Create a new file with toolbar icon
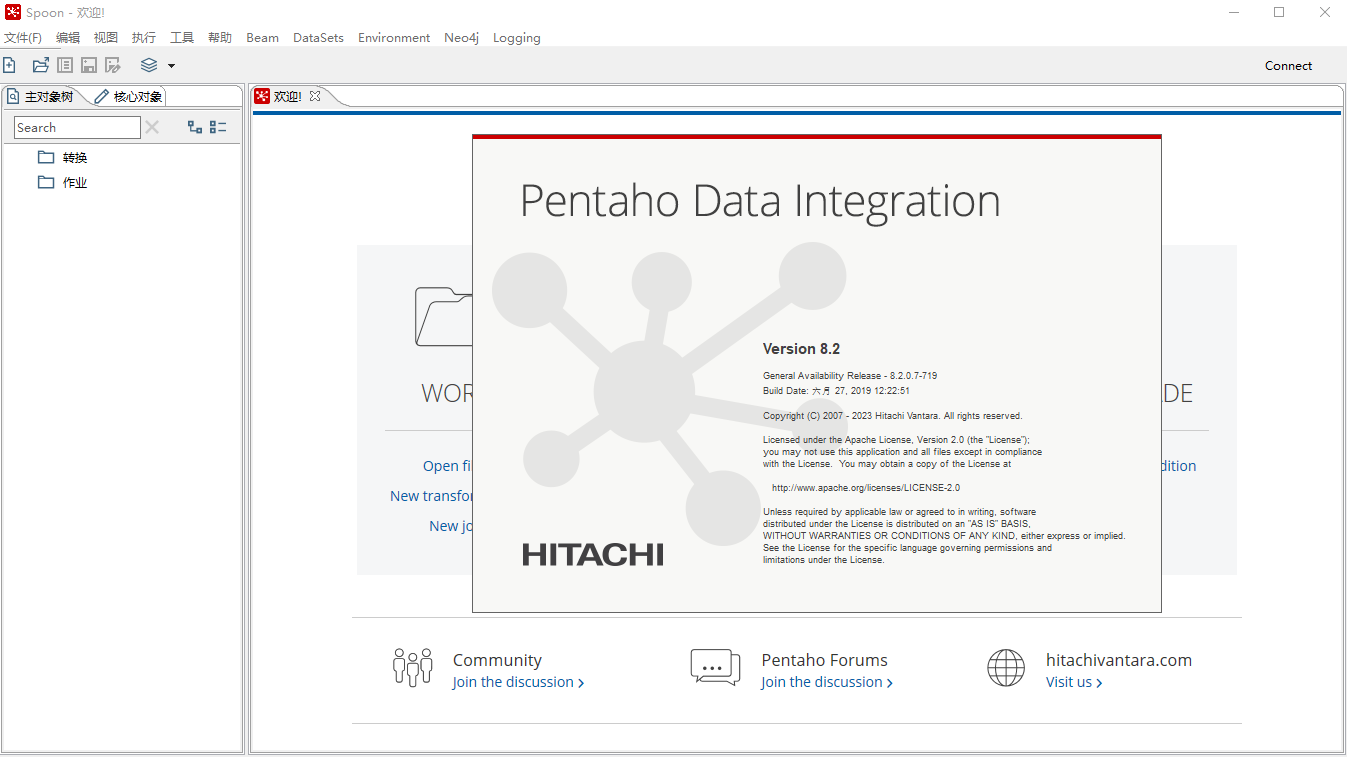Image resolution: width=1347 pixels, height=757 pixels. [9, 65]
